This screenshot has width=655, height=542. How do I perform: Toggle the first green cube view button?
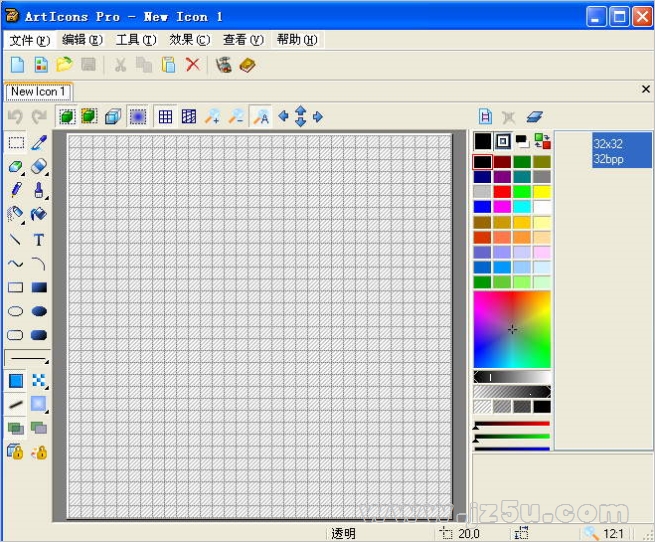pos(67,117)
